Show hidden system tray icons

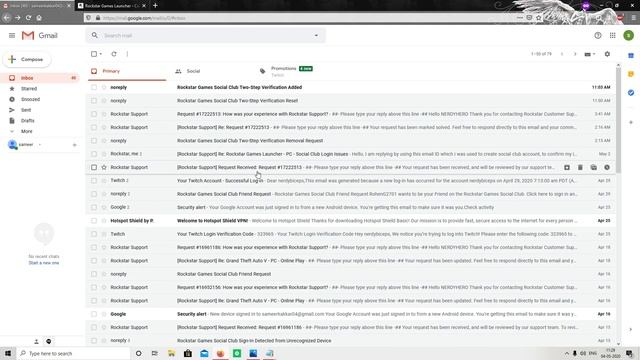click(x=567, y=353)
